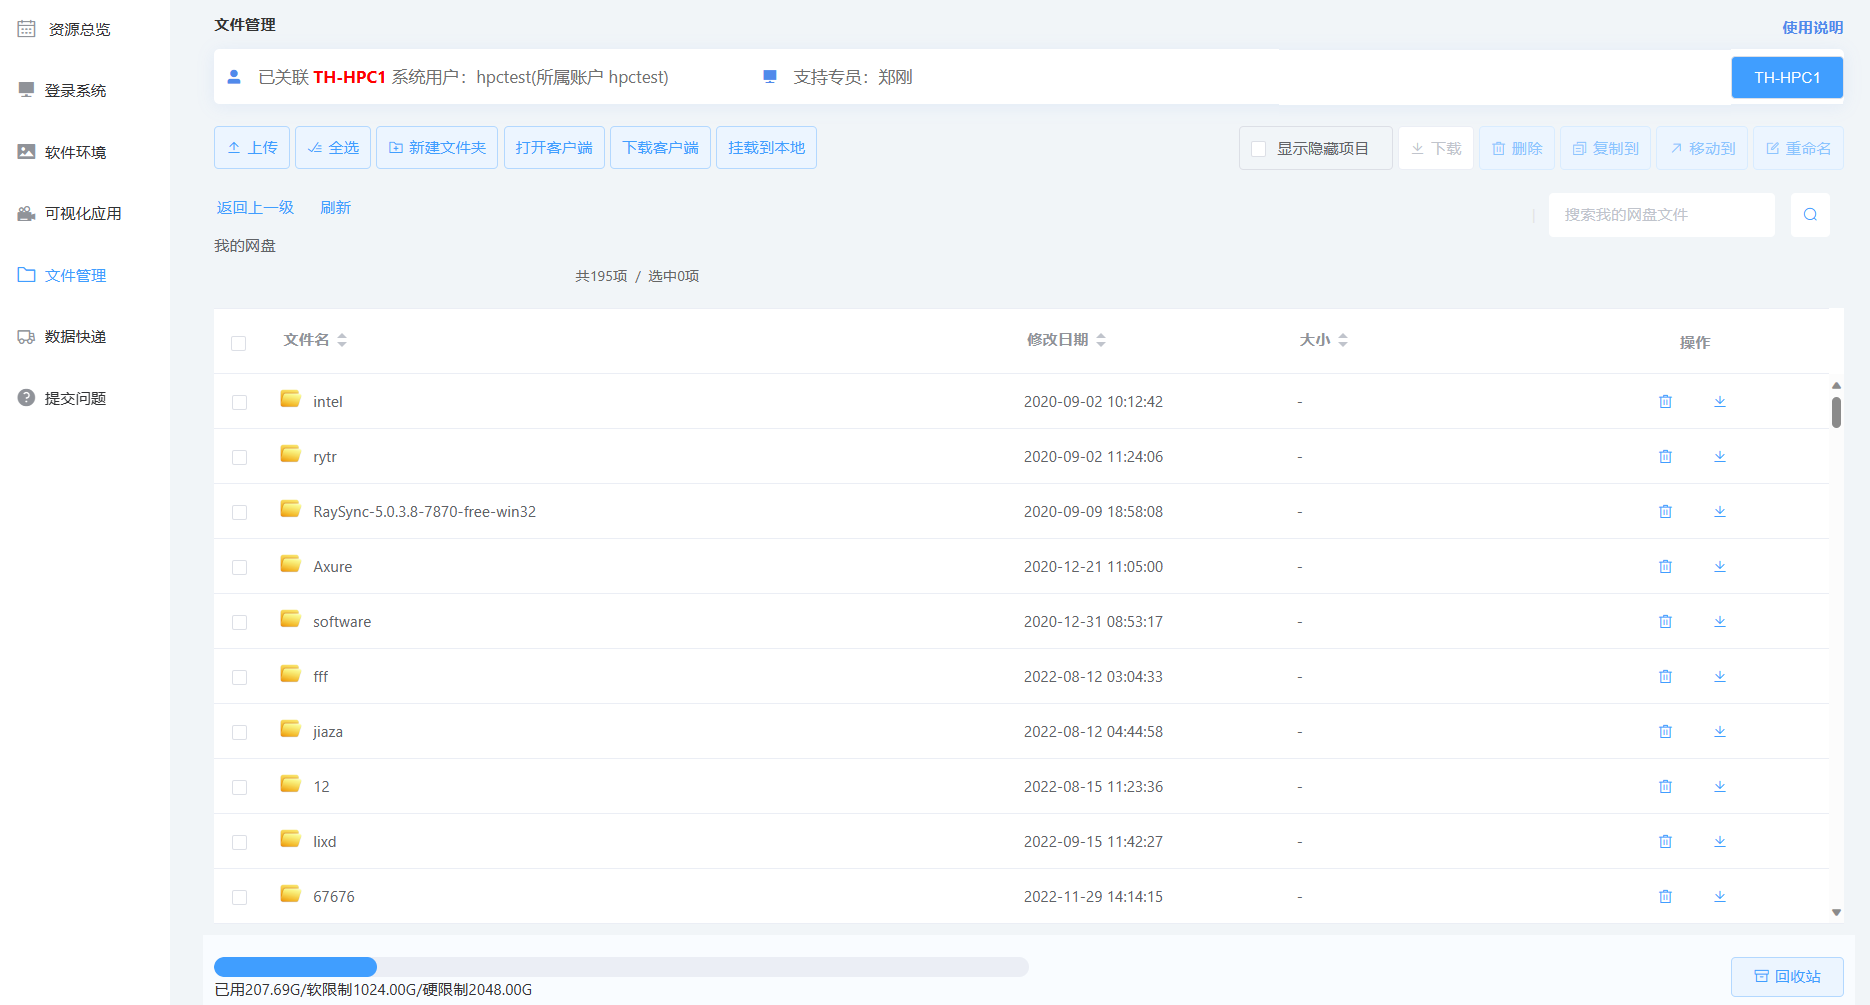Click 挂载到本地 button

click(x=766, y=148)
